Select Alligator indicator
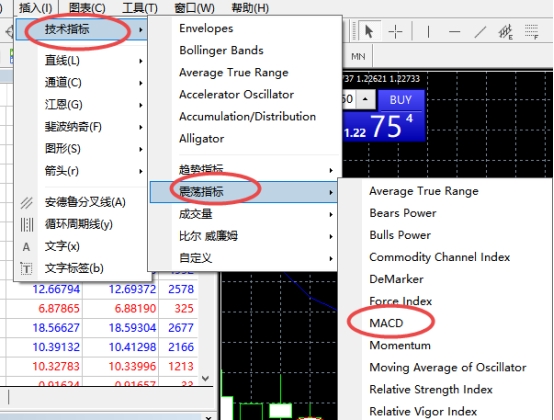Screen dimensions: 554x420 (x=201, y=139)
